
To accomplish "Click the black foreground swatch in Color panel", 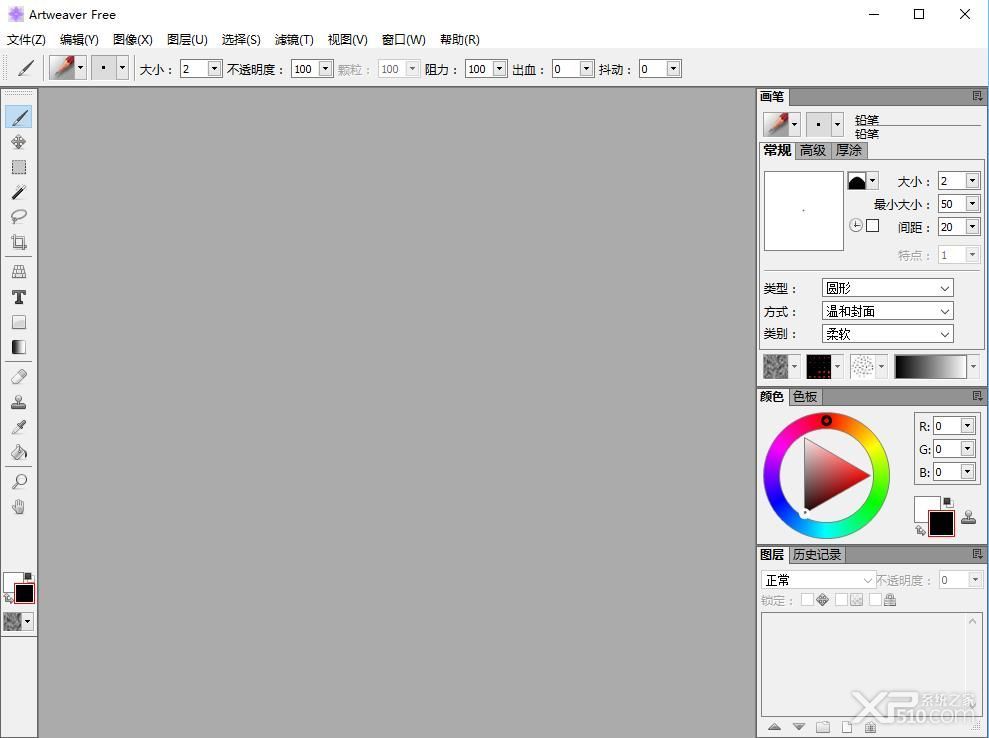I will [941, 524].
